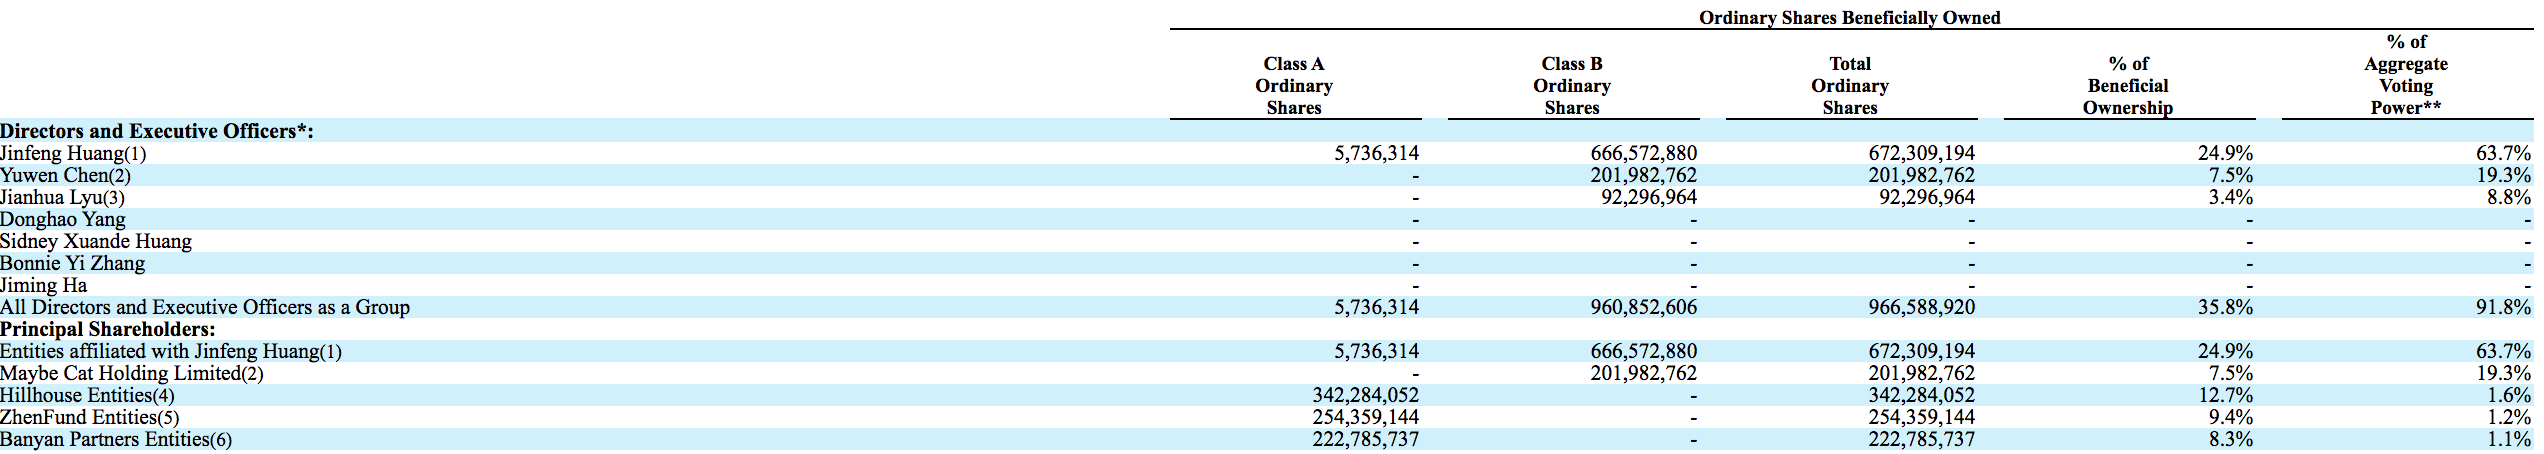Select the ZhenFund Entities(5) row name
Viewport: 2544px width, 454px height.
90,417
